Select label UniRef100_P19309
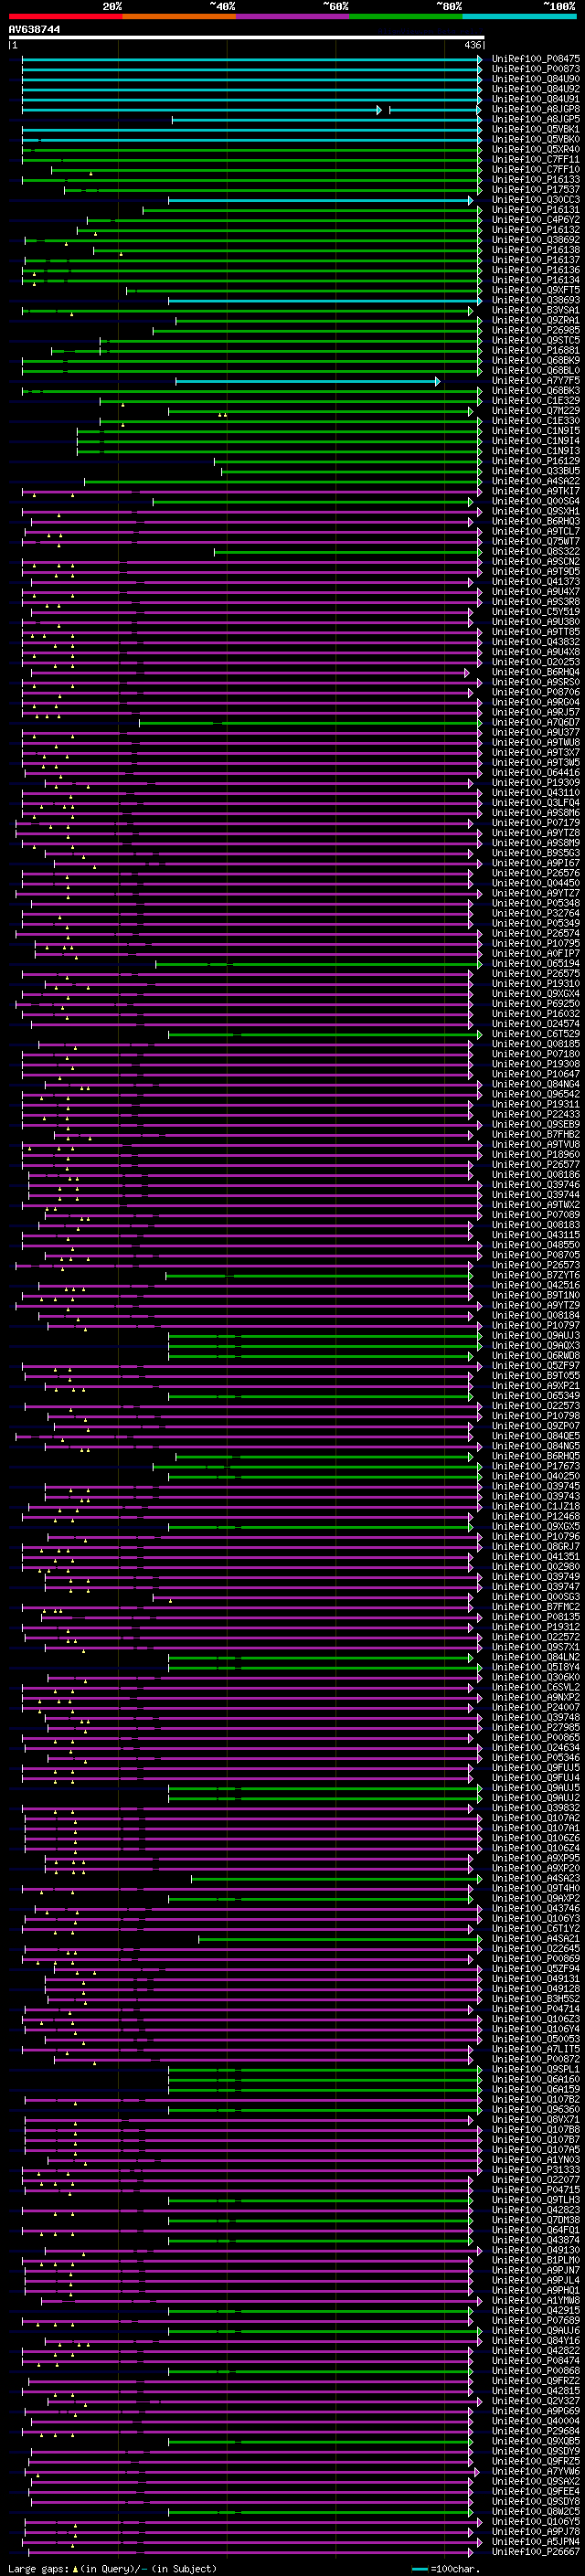Viewport: 585px width, 2576px height. point(536,783)
